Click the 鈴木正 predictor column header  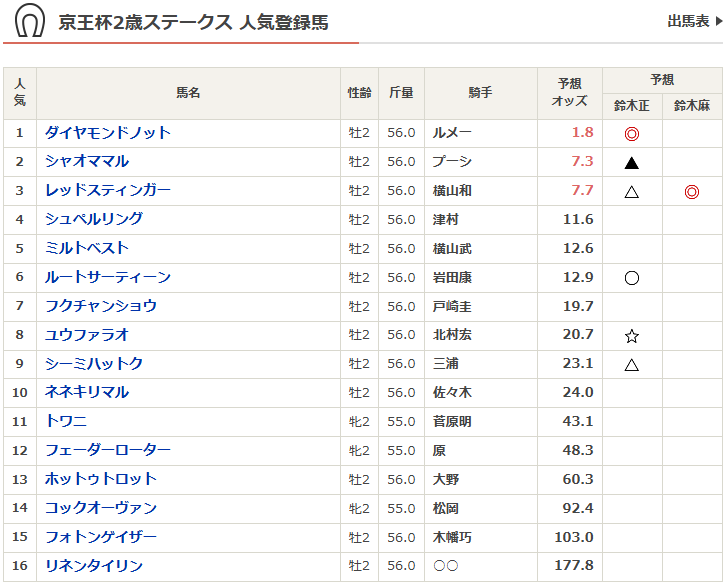point(631,106)
